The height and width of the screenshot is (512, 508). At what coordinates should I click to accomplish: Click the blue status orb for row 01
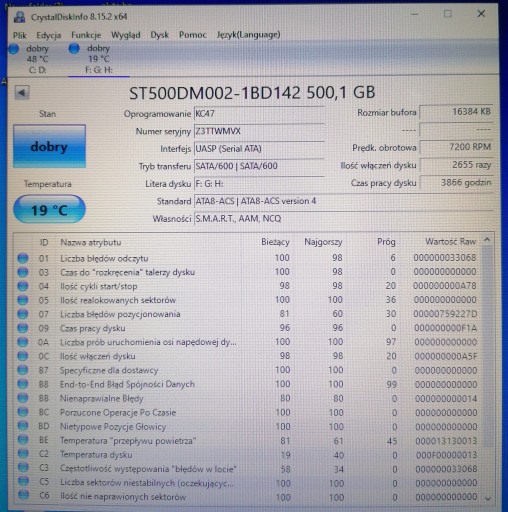click(23, 258)
